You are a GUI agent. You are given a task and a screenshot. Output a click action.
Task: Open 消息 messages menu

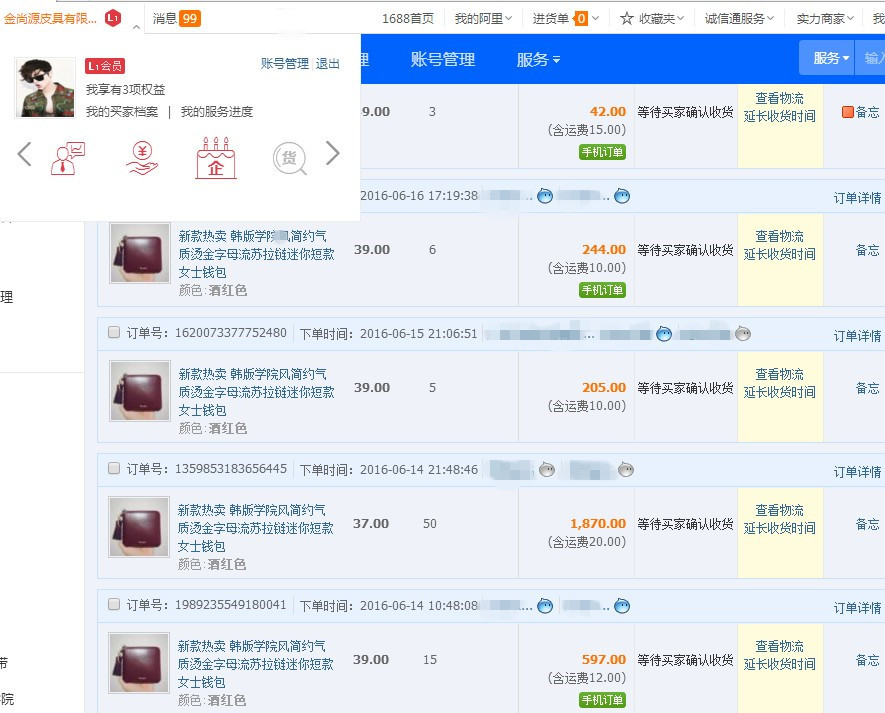click(165, 19)
